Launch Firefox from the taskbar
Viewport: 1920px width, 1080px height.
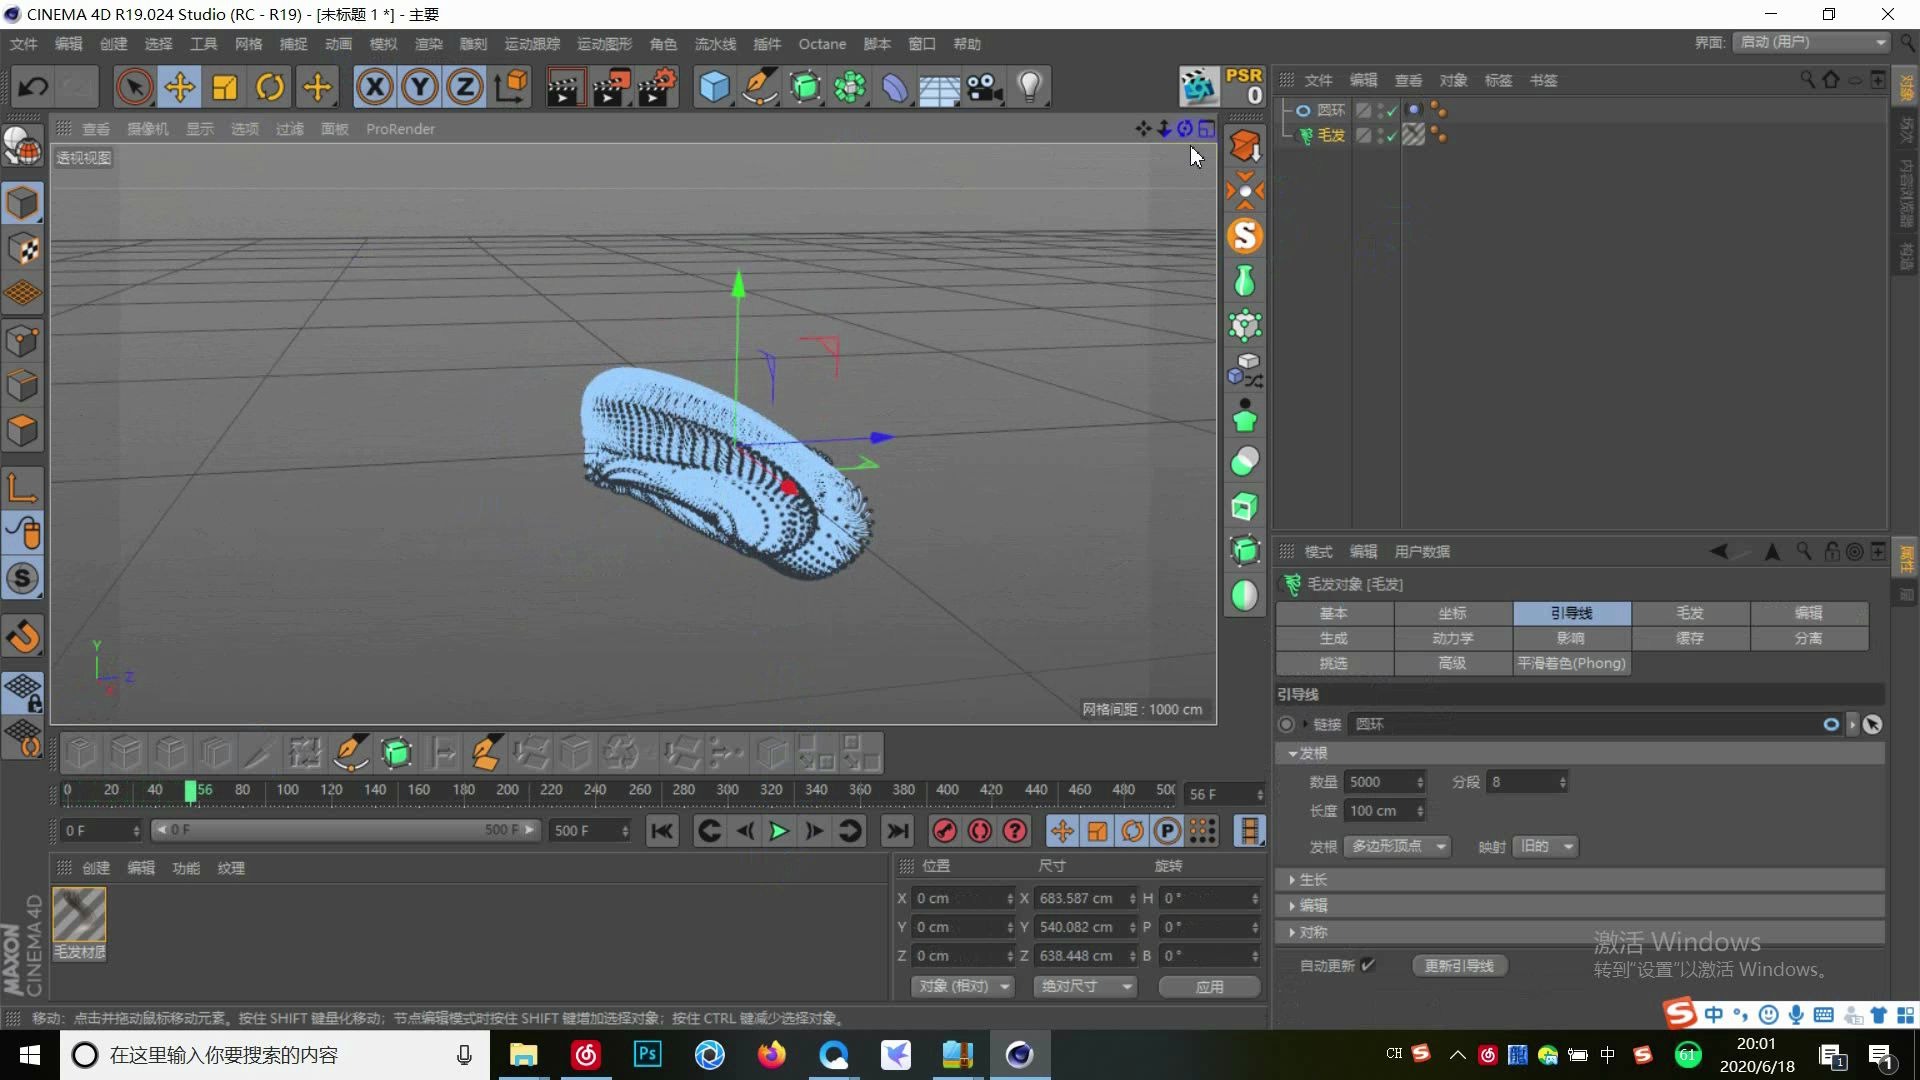(x=772, y=1055)
